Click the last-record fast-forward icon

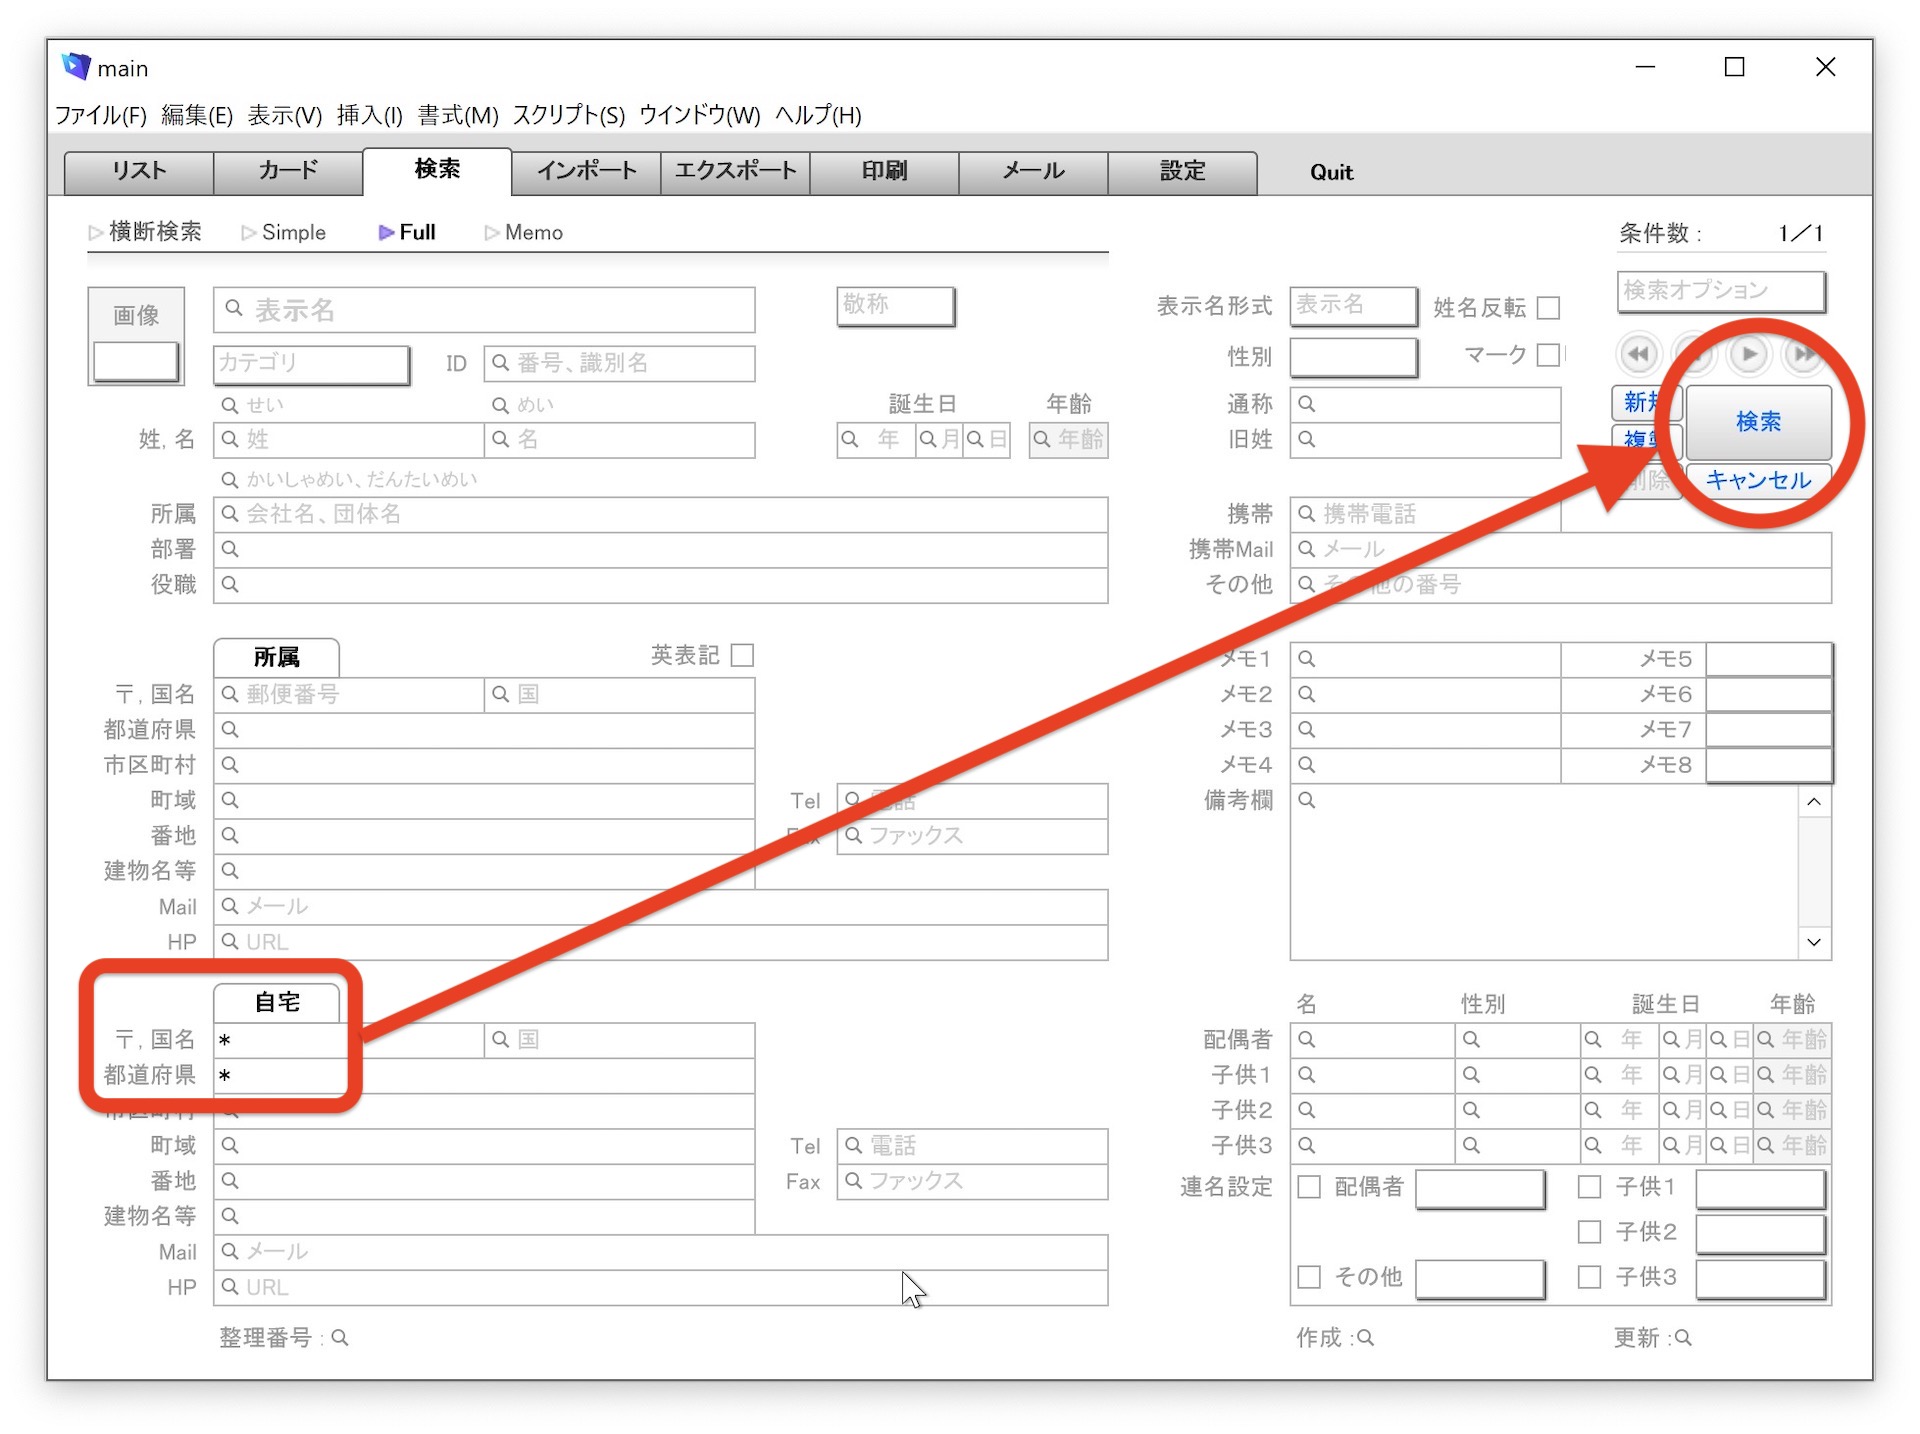[x=1803, y=354]
